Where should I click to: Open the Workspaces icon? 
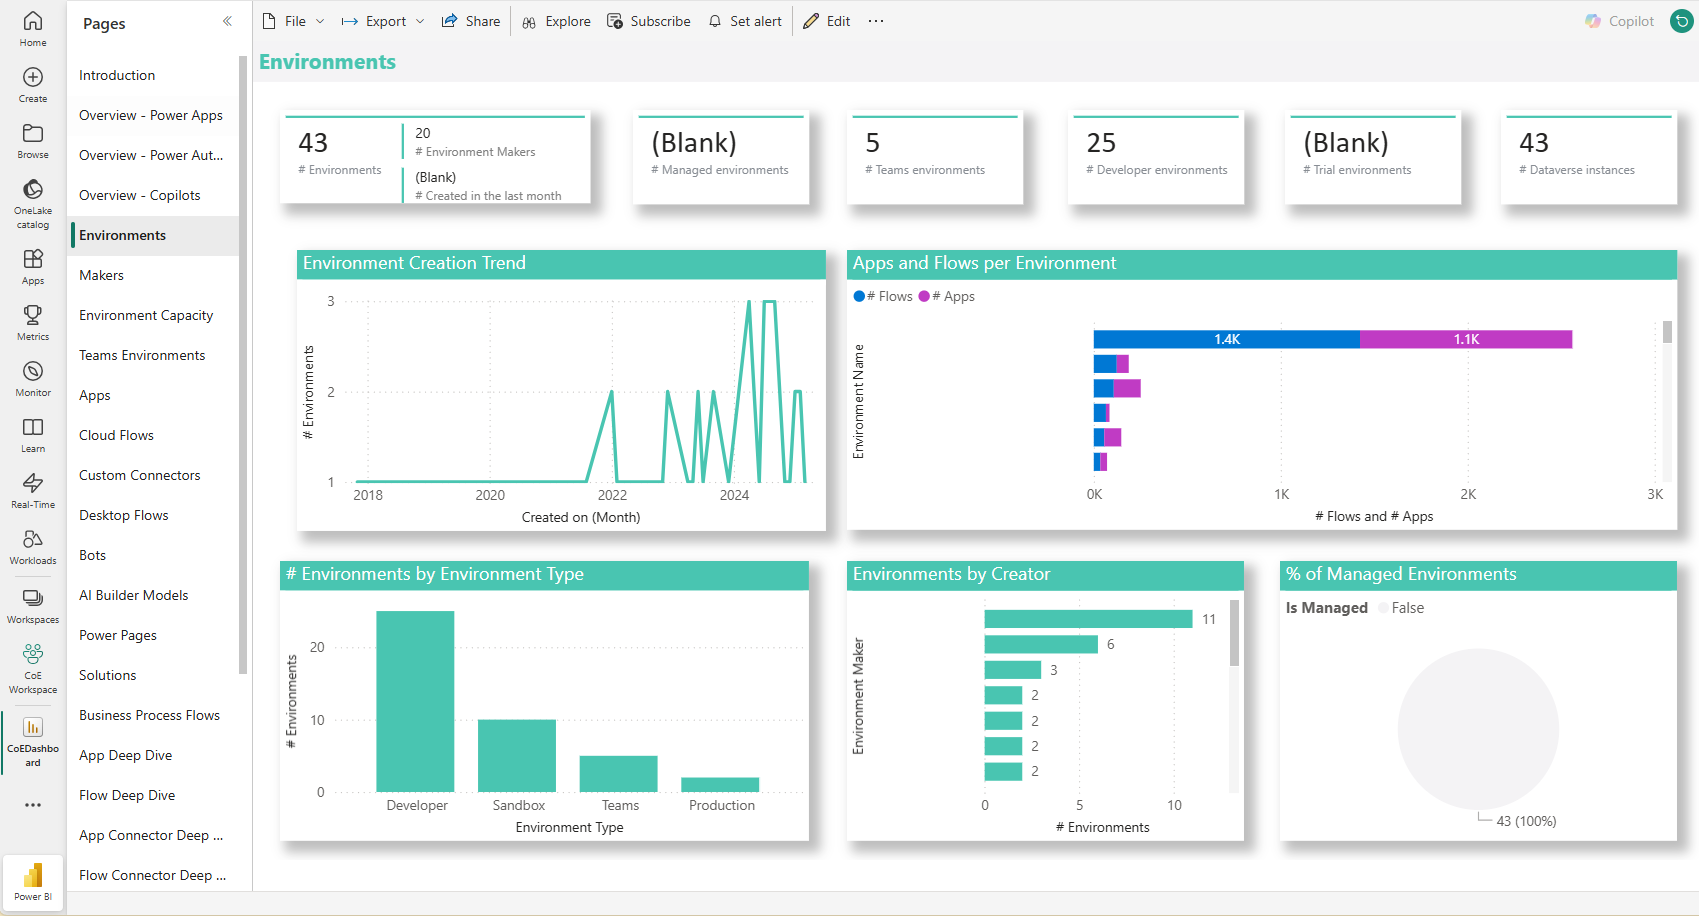click(x=33, y=598)
